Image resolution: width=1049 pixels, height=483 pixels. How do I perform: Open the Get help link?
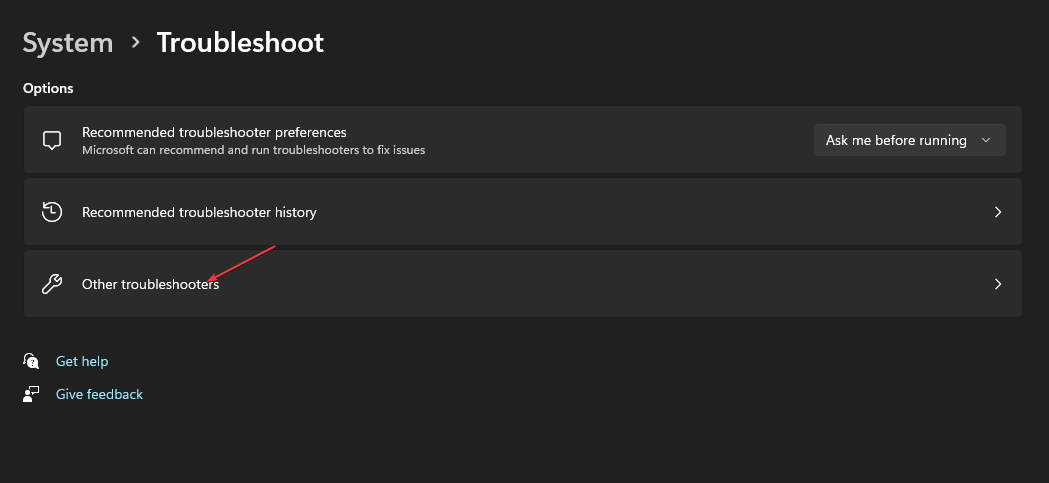(x=82, y=361)
